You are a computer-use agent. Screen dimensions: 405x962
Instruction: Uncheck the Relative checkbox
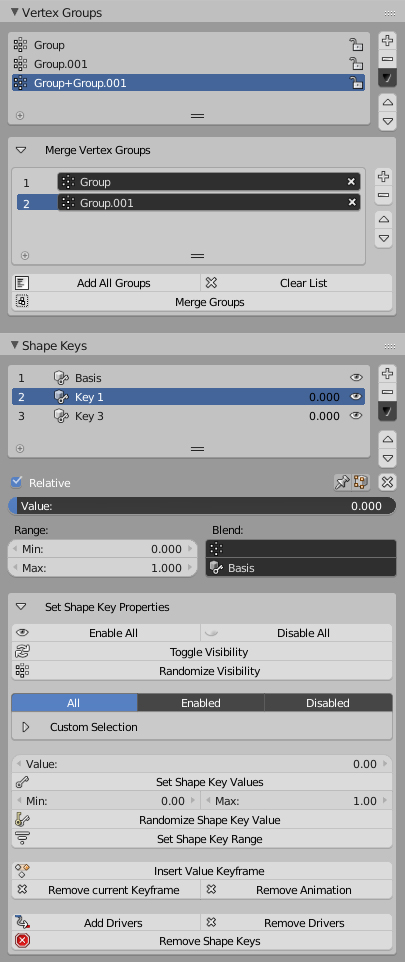click(x=17, y=482)
